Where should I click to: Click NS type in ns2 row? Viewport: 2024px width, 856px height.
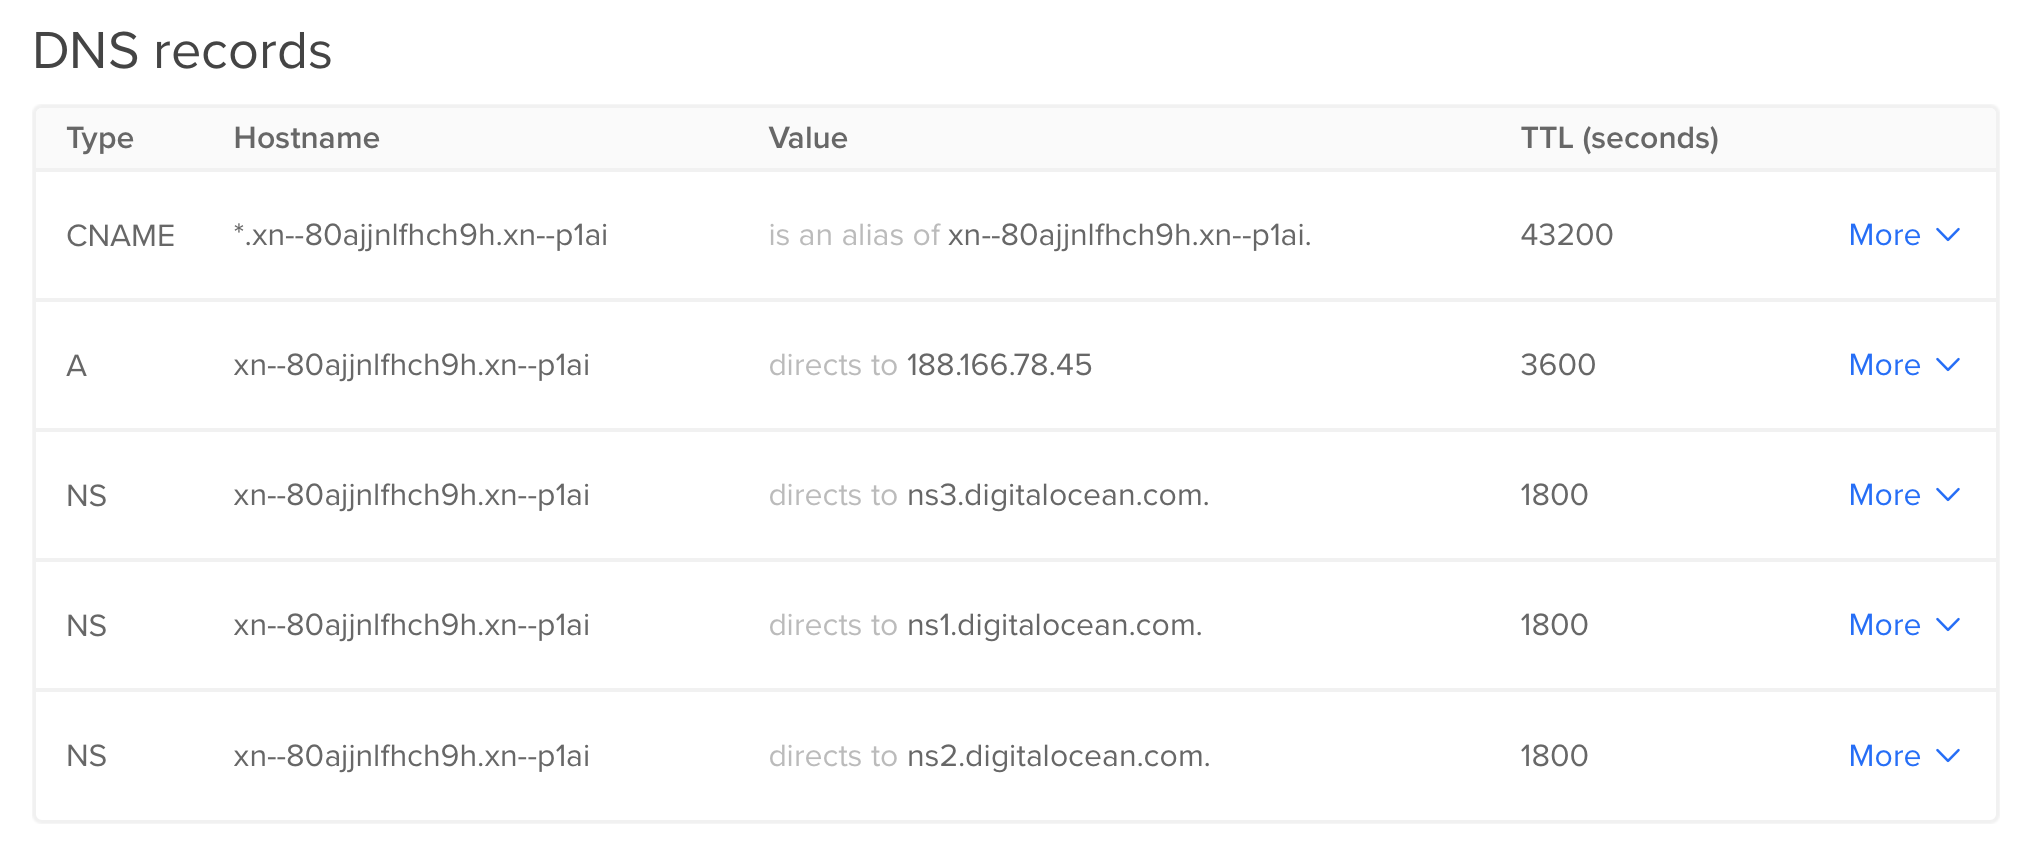[86, 756]
